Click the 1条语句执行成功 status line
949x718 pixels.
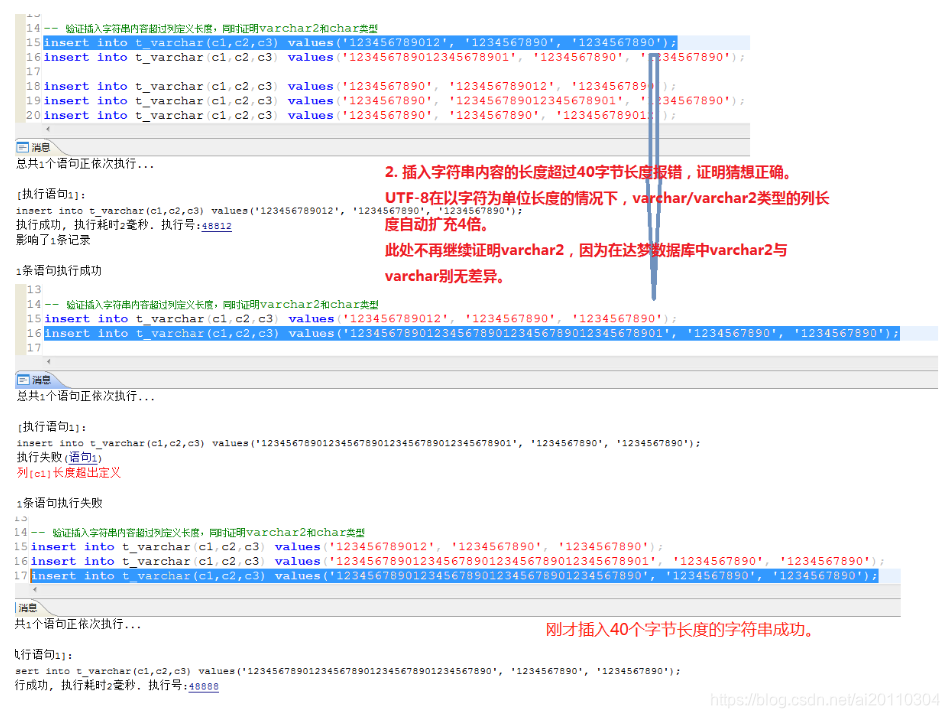[59, 271]
